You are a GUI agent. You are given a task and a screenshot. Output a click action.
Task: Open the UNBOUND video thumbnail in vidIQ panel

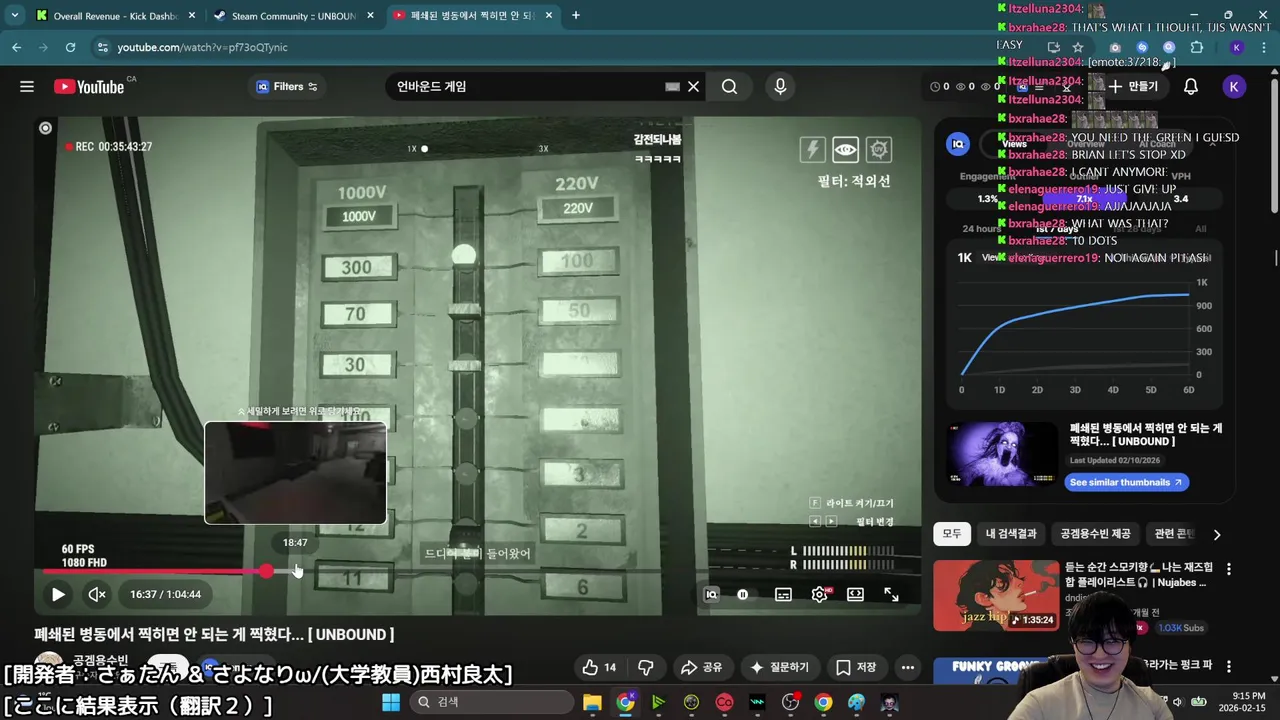1002,454
